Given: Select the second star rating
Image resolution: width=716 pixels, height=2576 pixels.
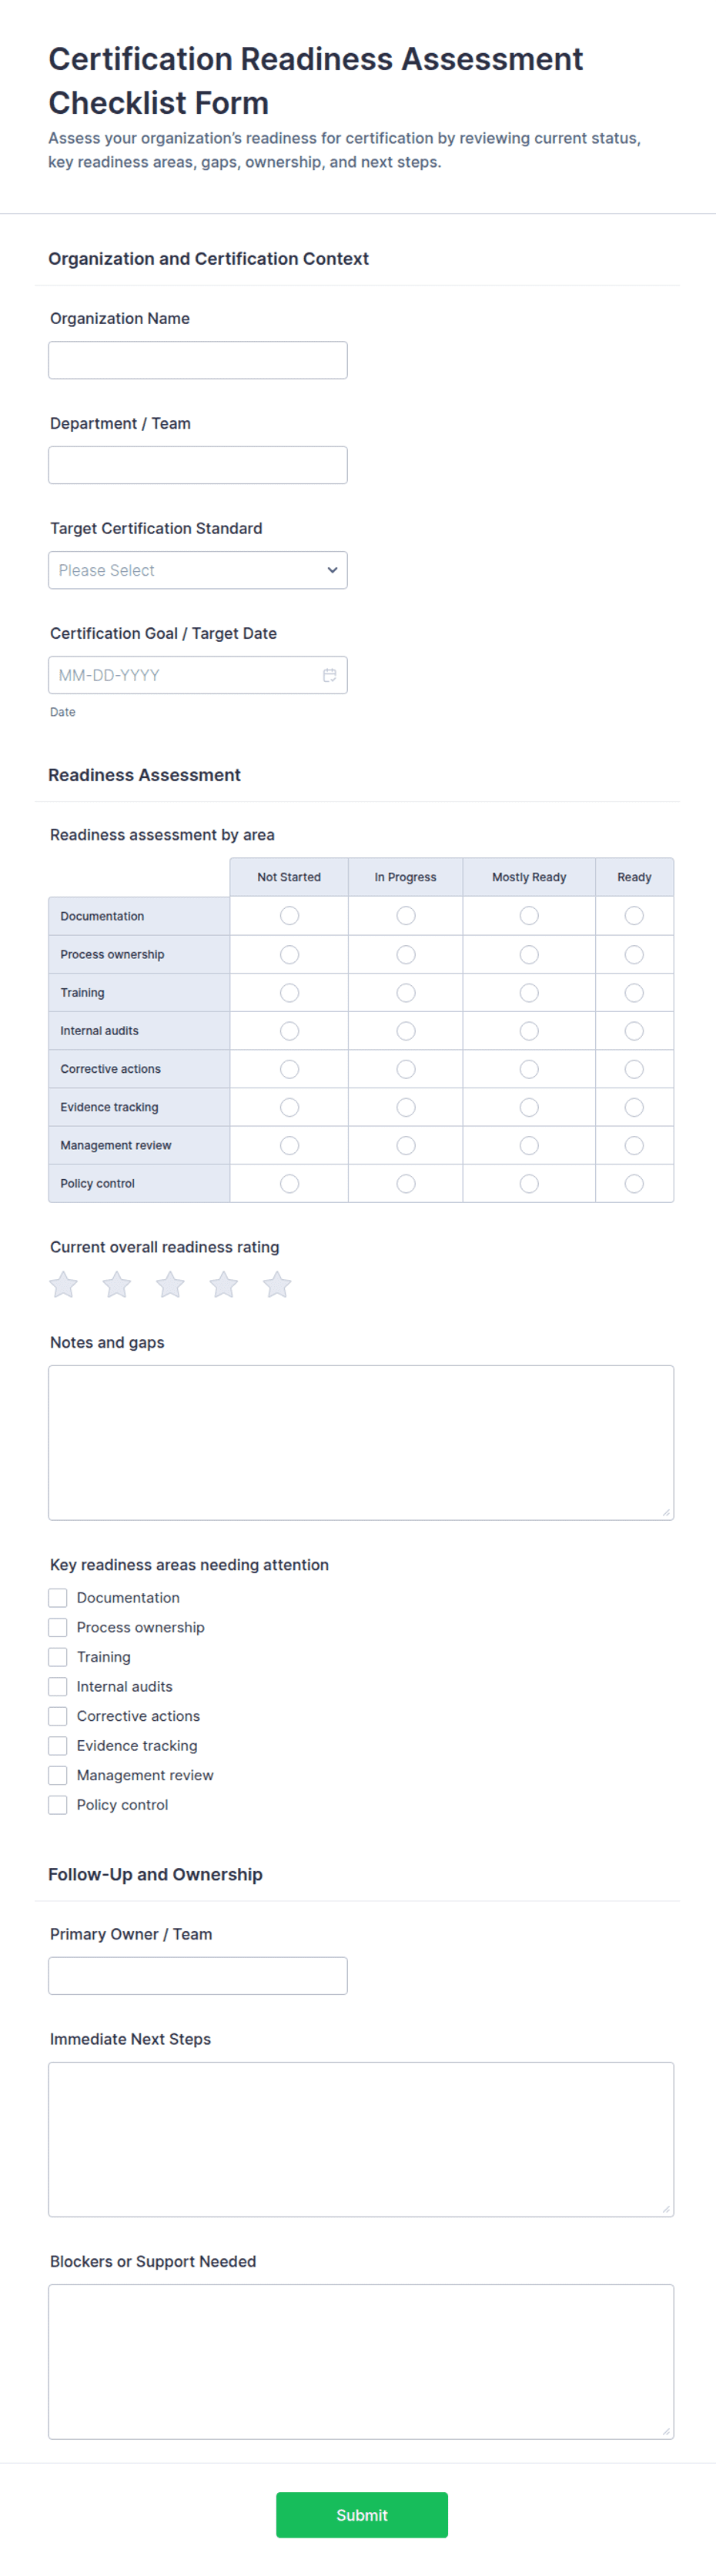Looking at the screenshot, I should coord(117,1284).
